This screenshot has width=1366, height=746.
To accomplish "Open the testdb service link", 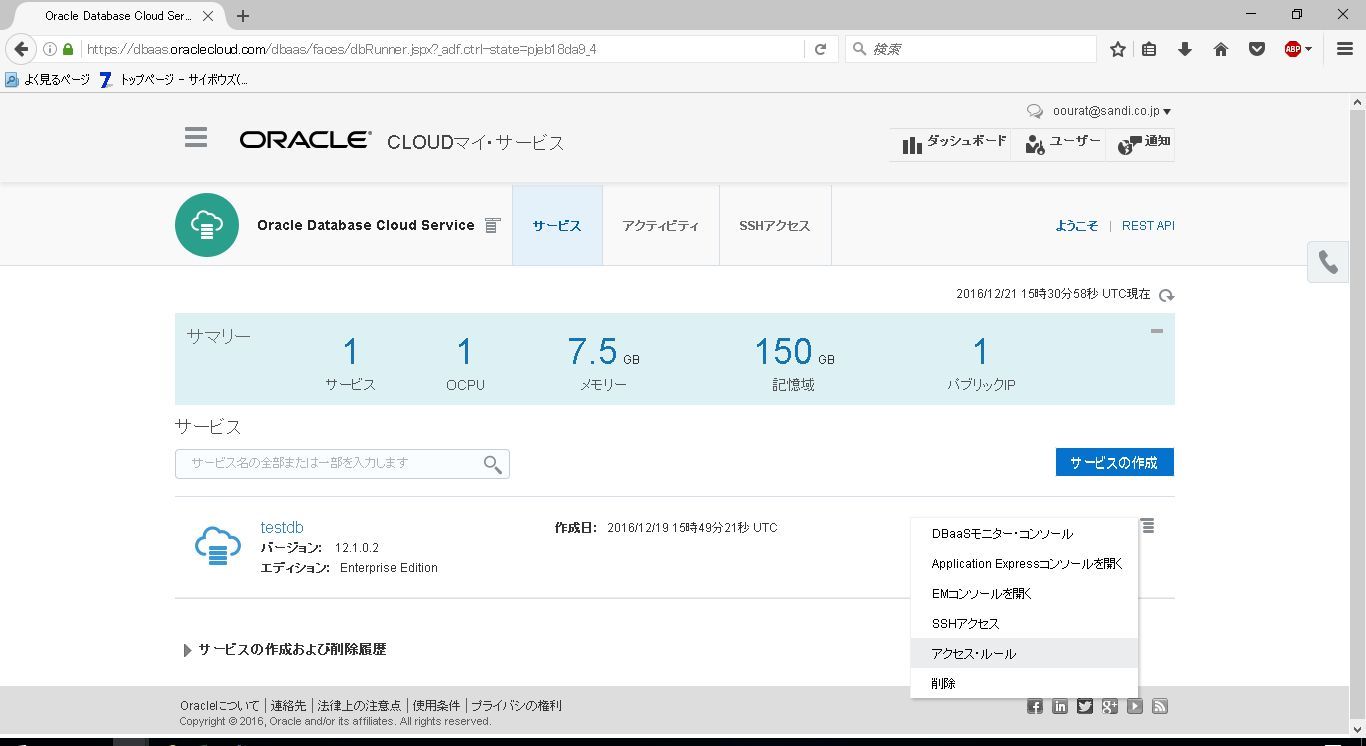I will coord(282,527).
